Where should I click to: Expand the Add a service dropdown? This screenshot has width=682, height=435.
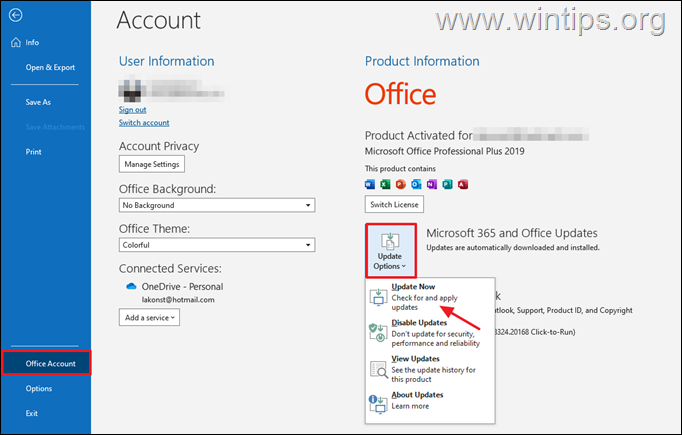coord(149,318)
